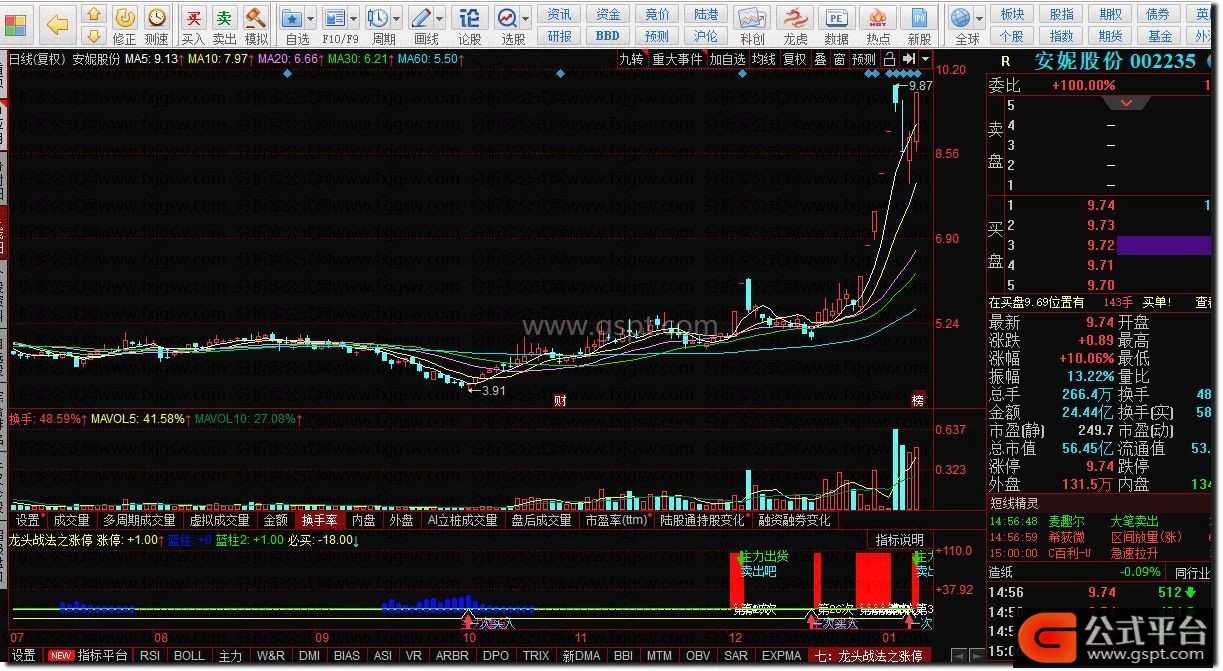This screenshot has height=671, width=1223.
Task: Click the 设置 settings button beside 成交量
Action: click(28, 520)
